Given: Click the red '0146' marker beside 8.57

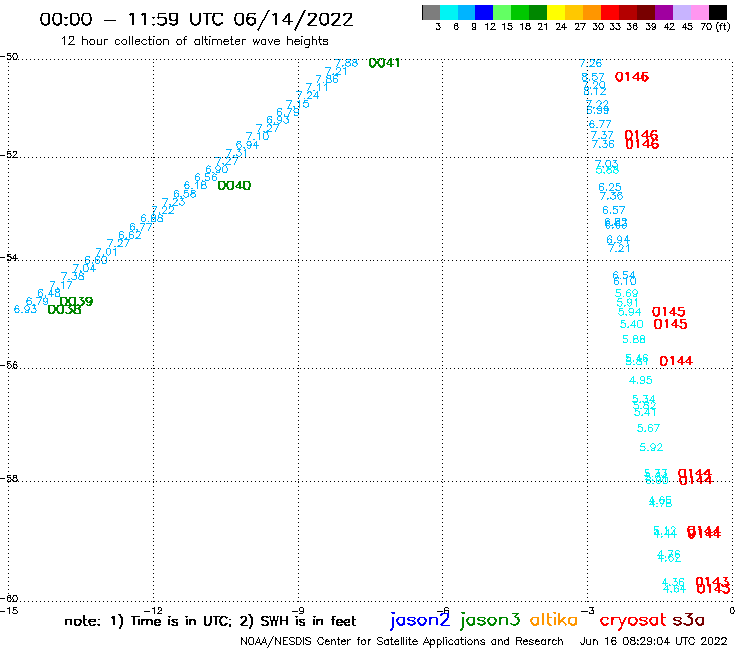Looking at the screenshot, I should pos(631,76).
